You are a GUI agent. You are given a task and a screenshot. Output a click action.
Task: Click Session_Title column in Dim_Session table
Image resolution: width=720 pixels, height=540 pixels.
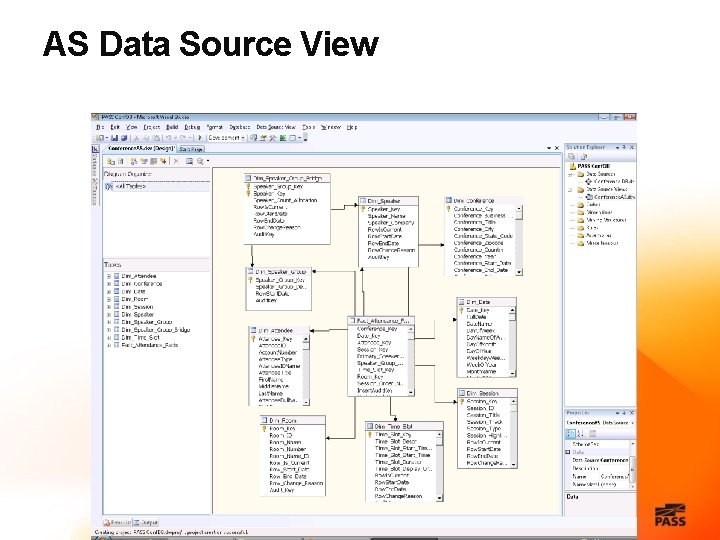[483, 415]
